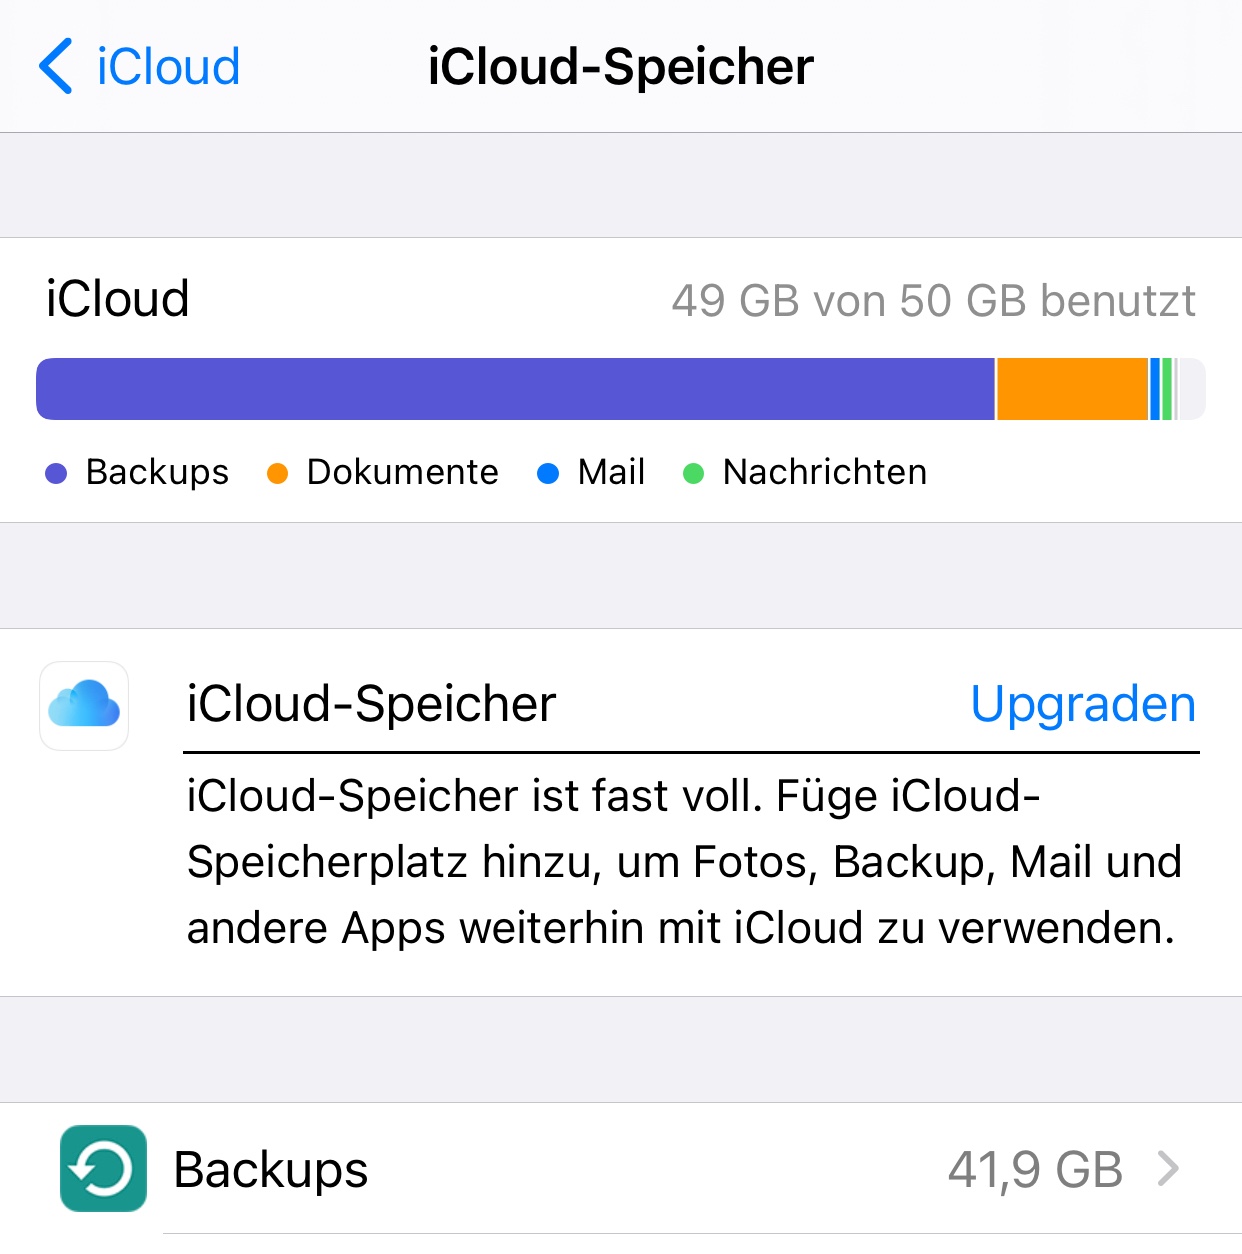Tap the green Backups restore icon
This screenshot has width=1242, height=1254.
click(x=103, y=1168)
